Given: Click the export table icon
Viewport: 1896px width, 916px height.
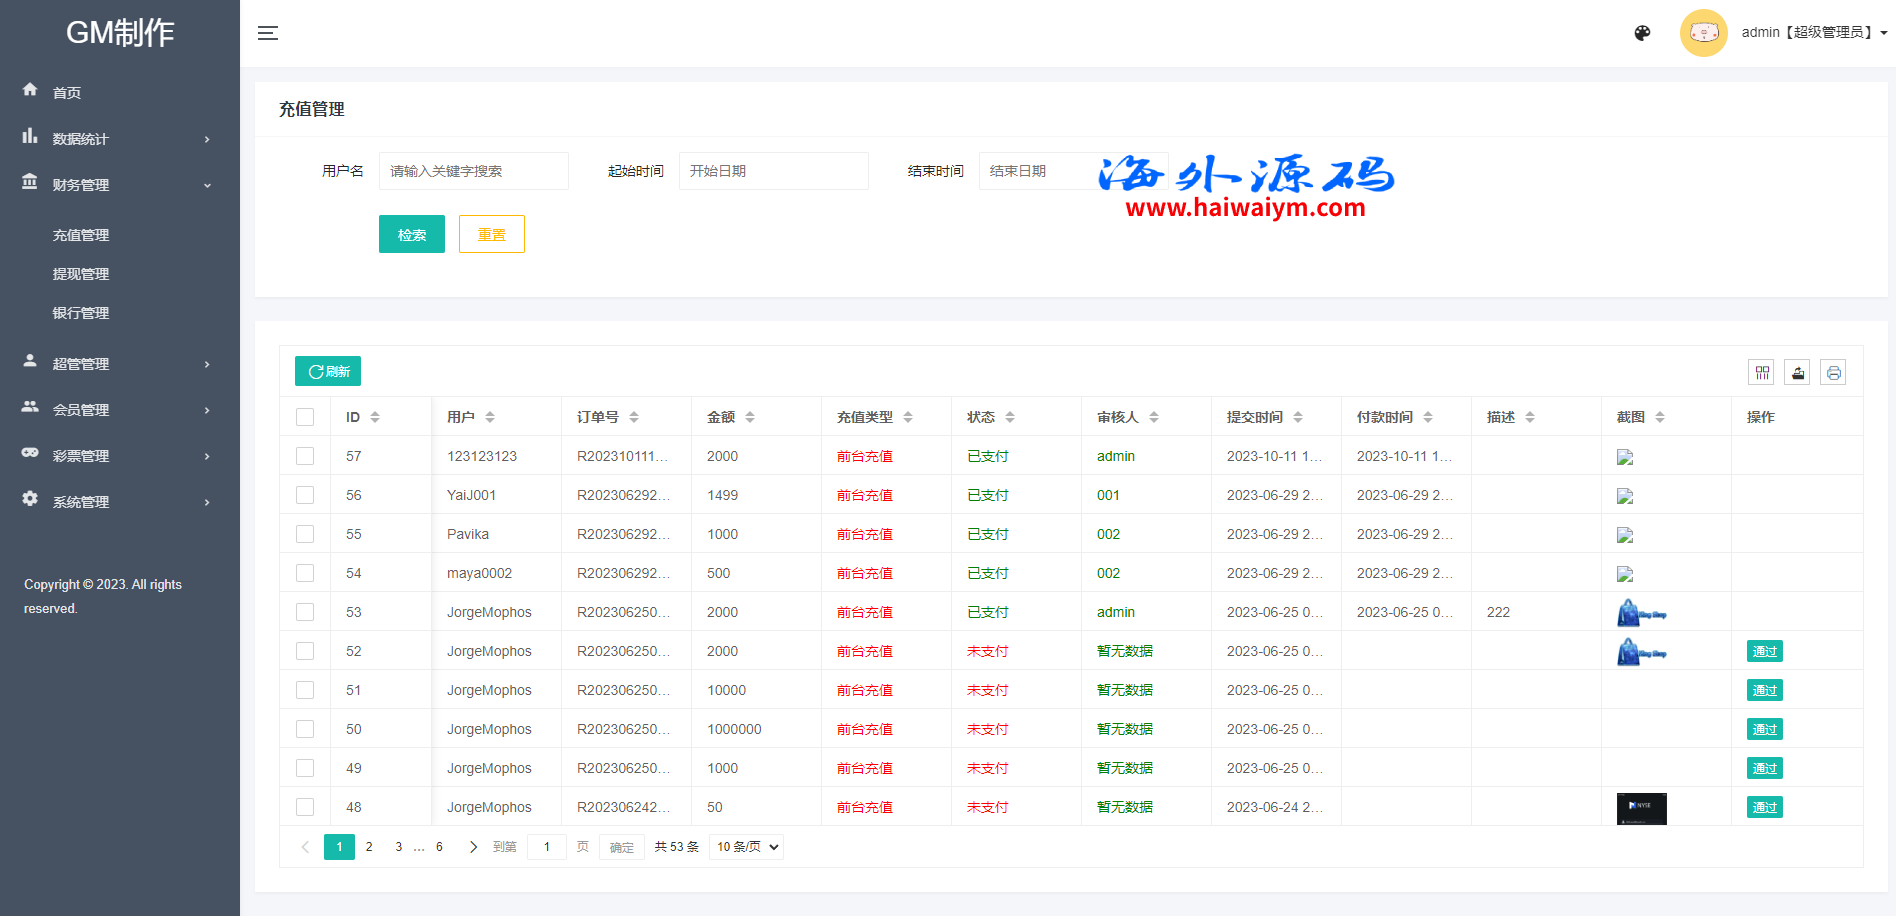Looking at the screenshot, I should (1798, 373).
